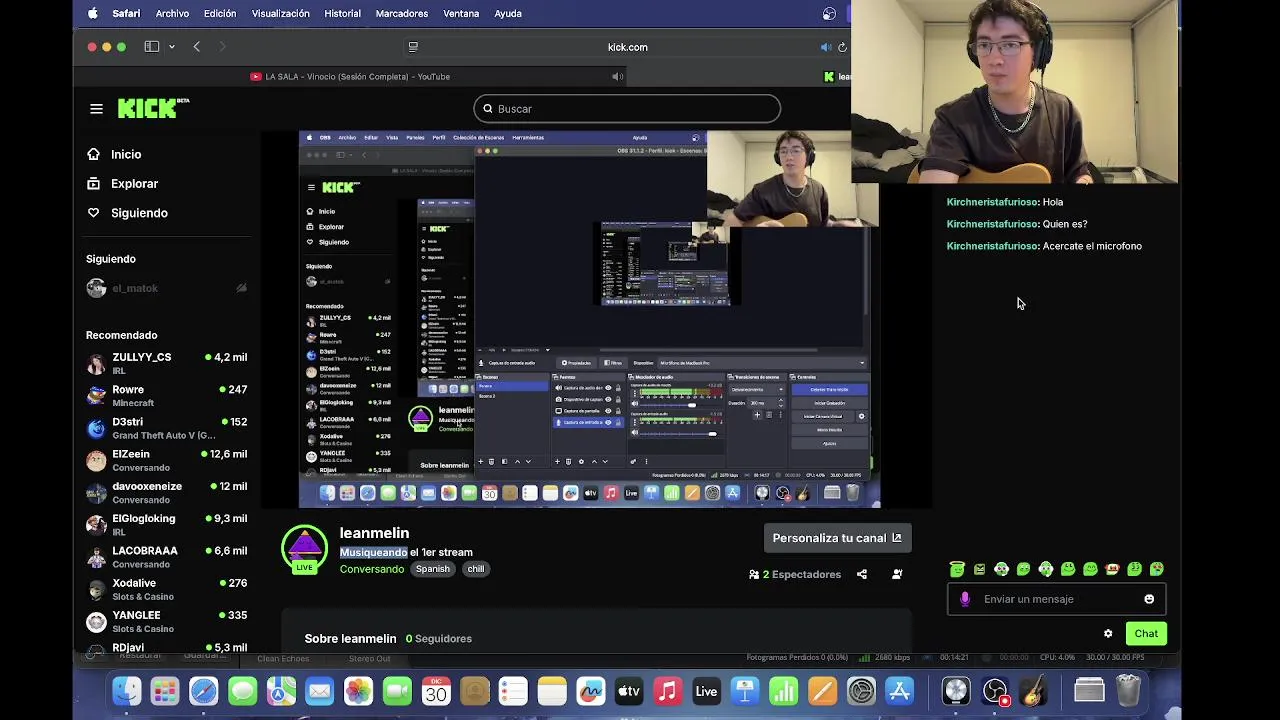Image resolution: width=1280 pixels, height=720 pixels.
Task: Expand Safari sidebar options chevron
Action: pos(172,47)
